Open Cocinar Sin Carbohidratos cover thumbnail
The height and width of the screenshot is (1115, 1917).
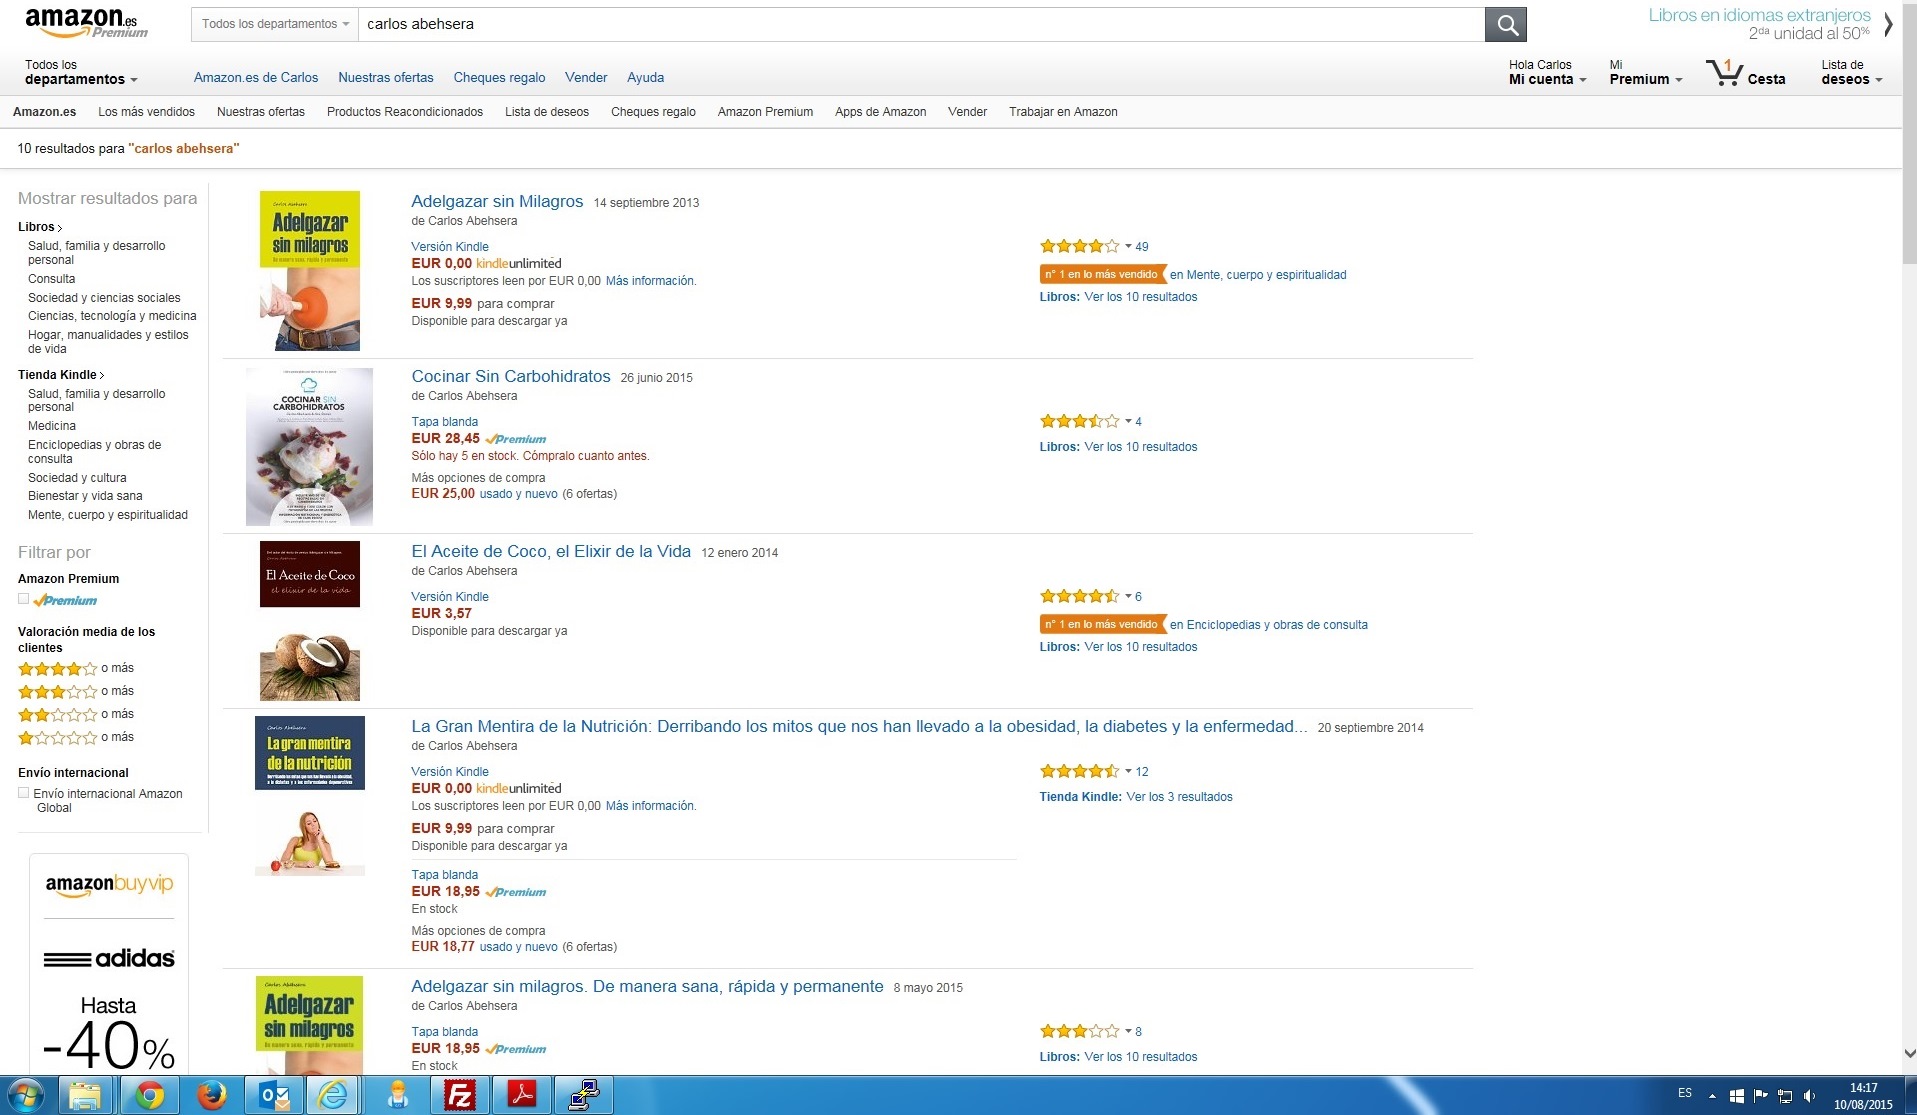(309, 446)
